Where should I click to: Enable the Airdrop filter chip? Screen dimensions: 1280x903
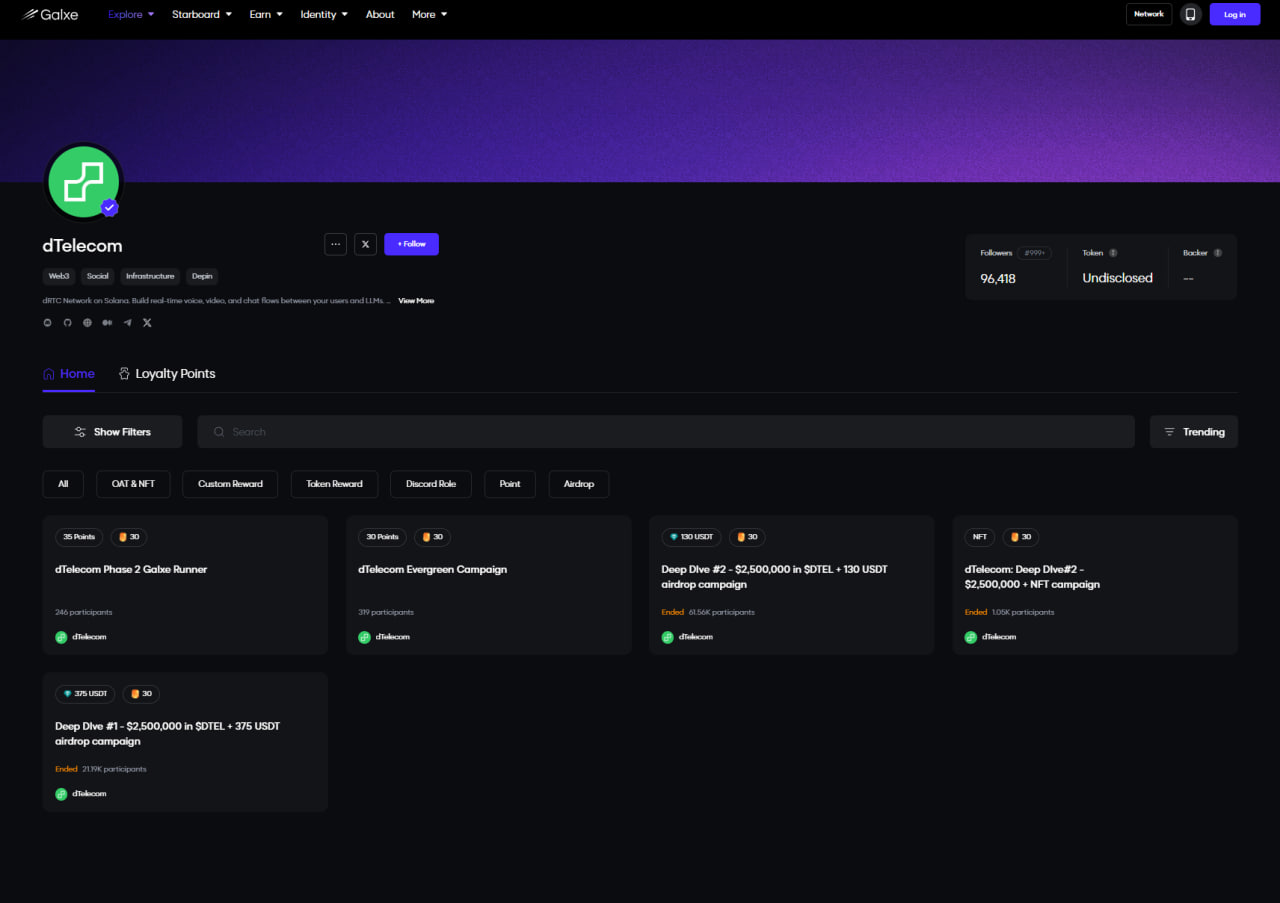tap(578, 484)
